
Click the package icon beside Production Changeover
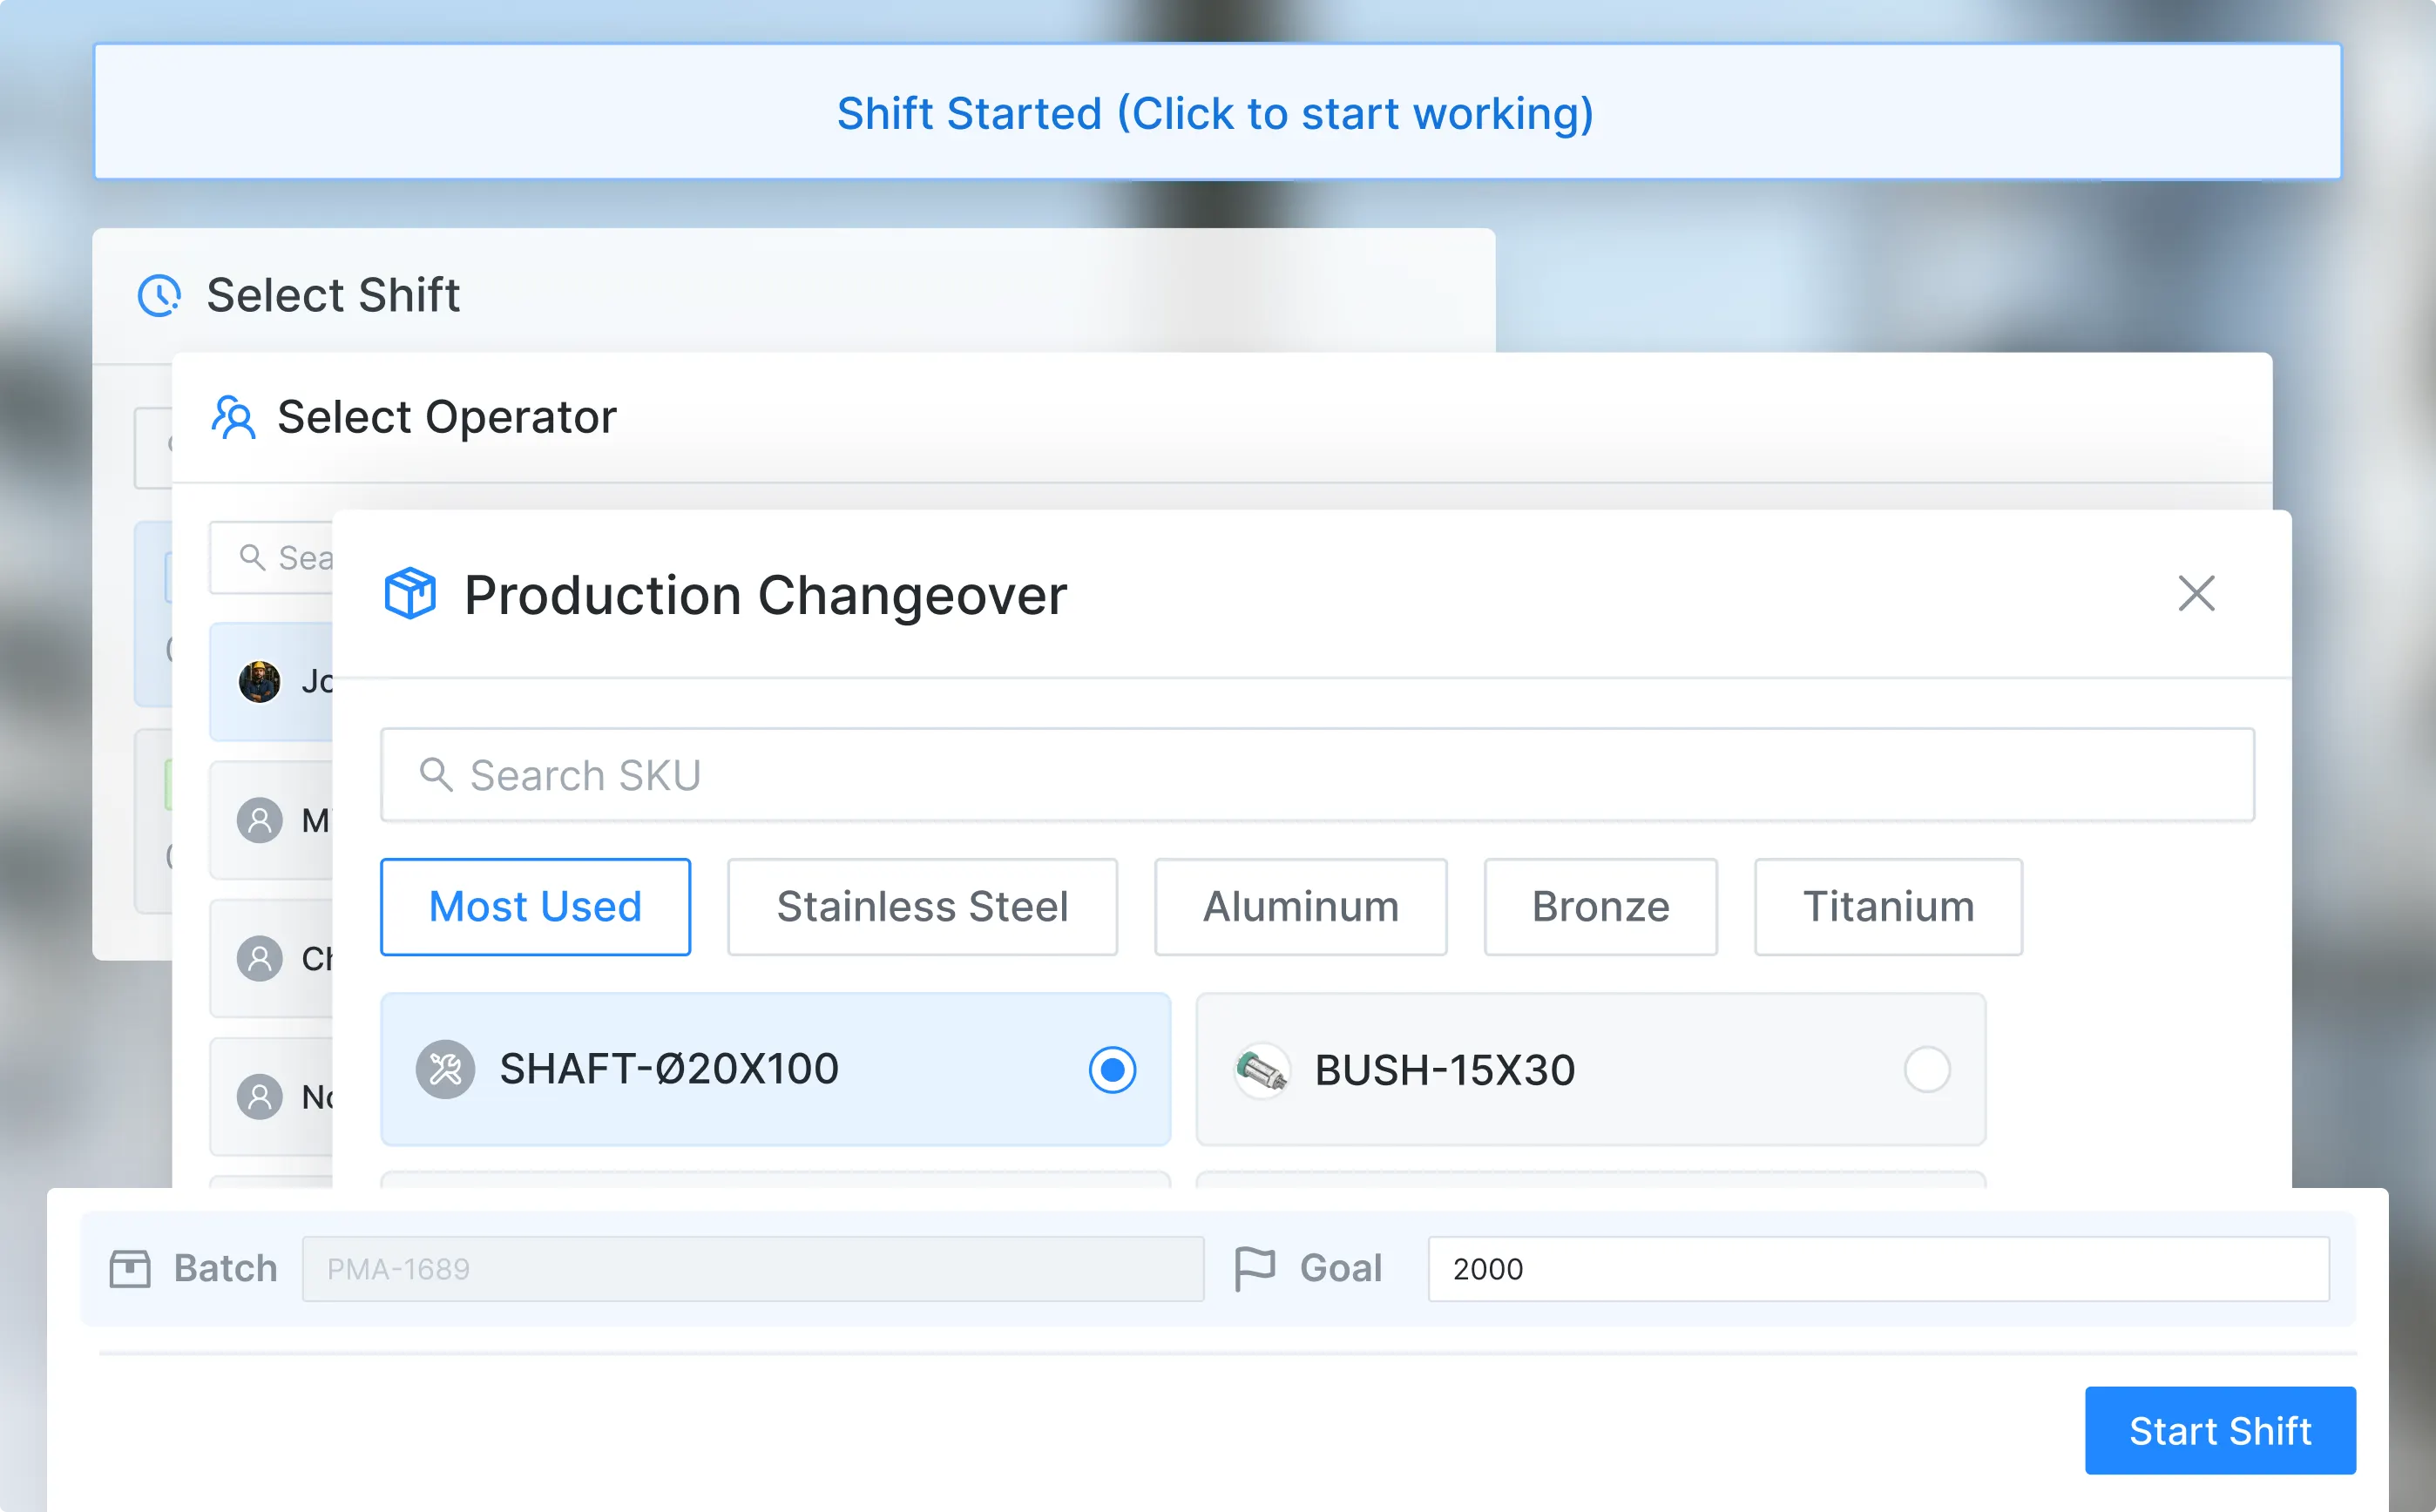click(410, 593)
